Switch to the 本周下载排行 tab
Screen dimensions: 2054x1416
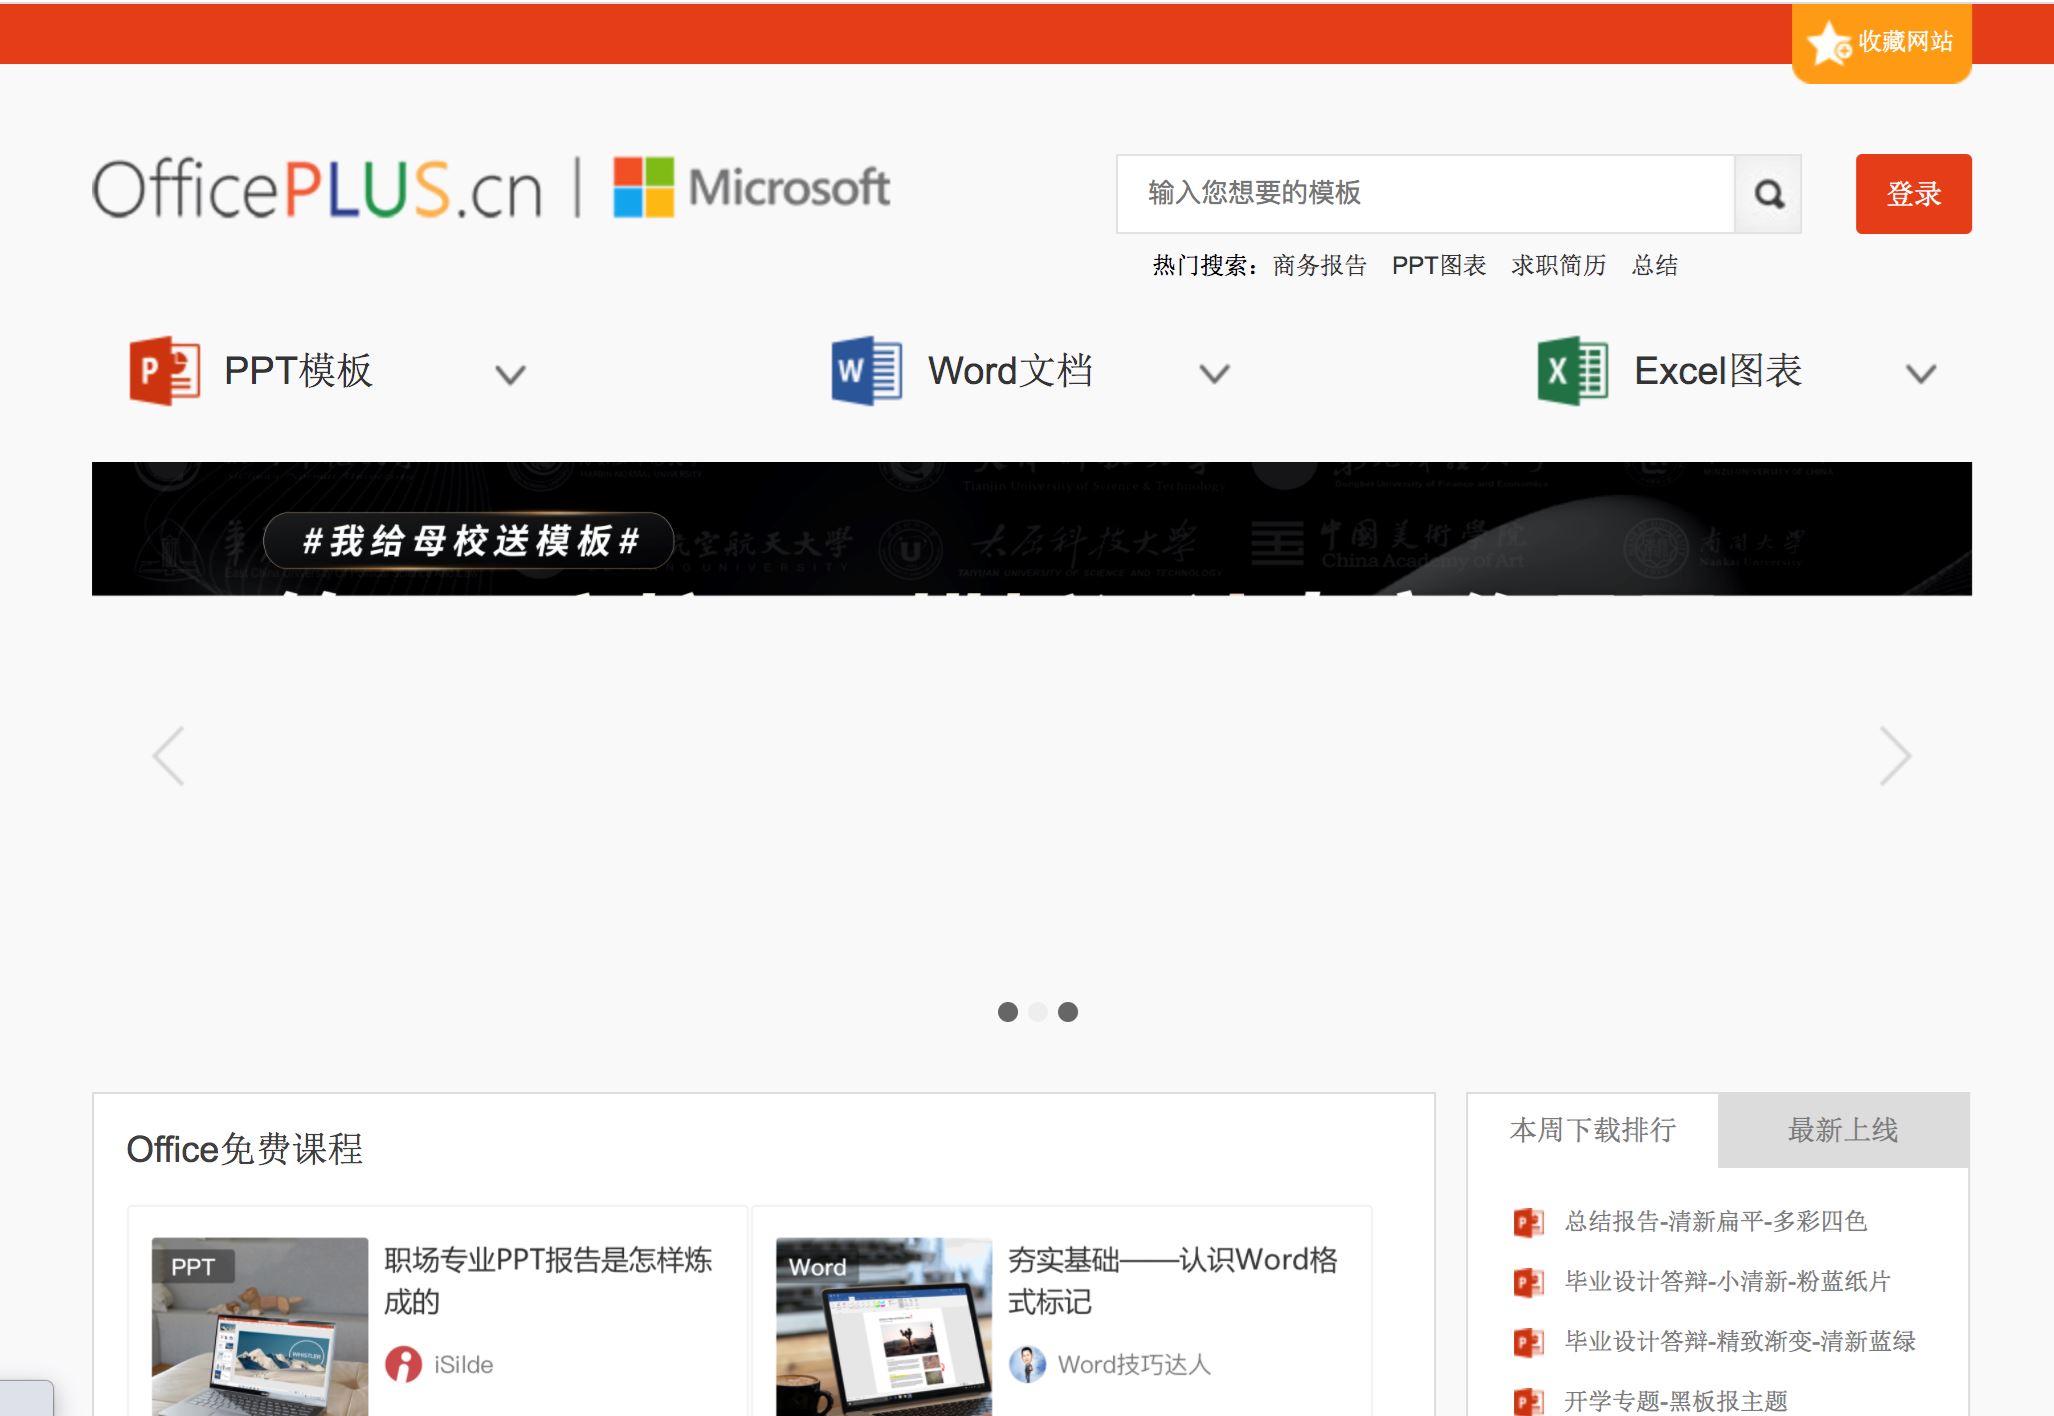point(1592,1130)
